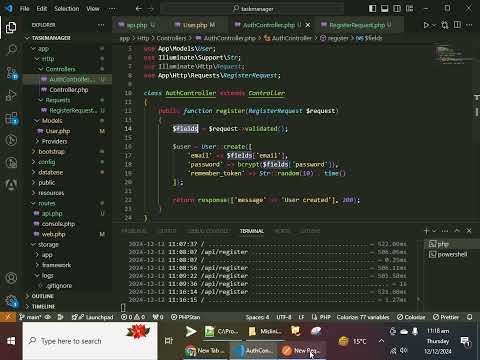The image size is (480, 360).
Task: Click the editor minimap overview
Action: pos(452,55)
